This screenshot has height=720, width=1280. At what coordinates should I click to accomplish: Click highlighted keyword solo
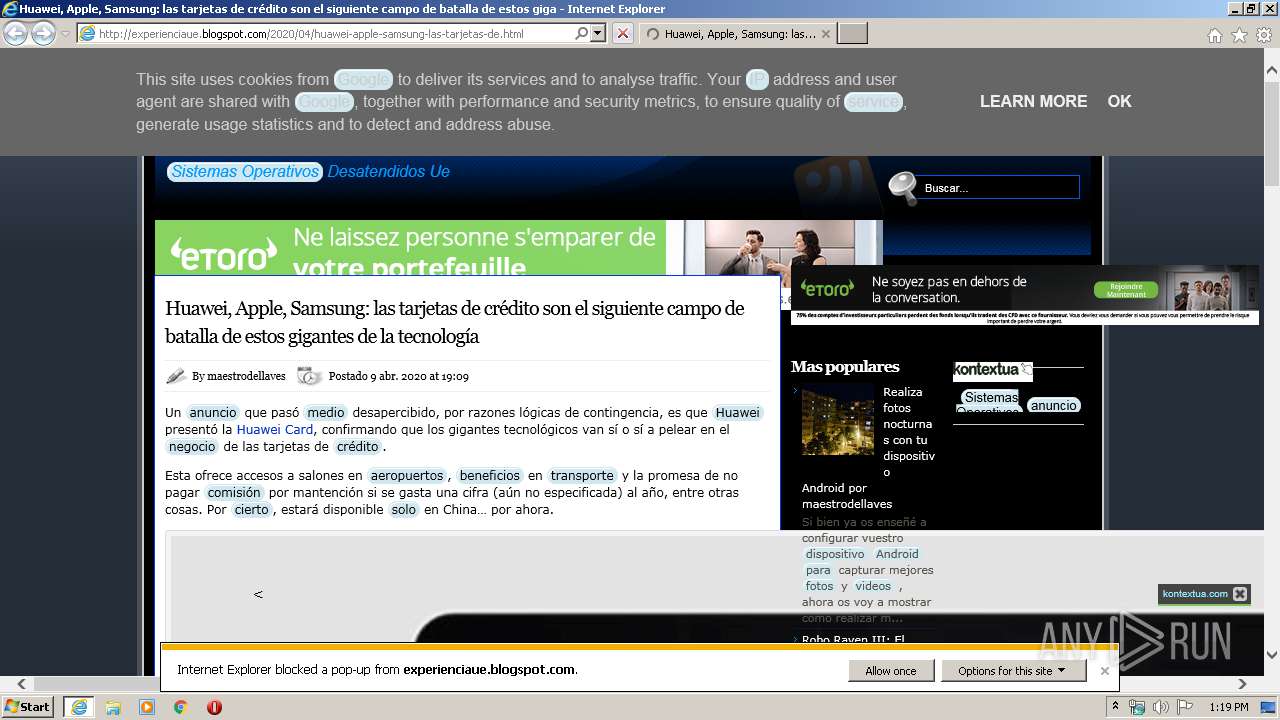pos(404,509)
